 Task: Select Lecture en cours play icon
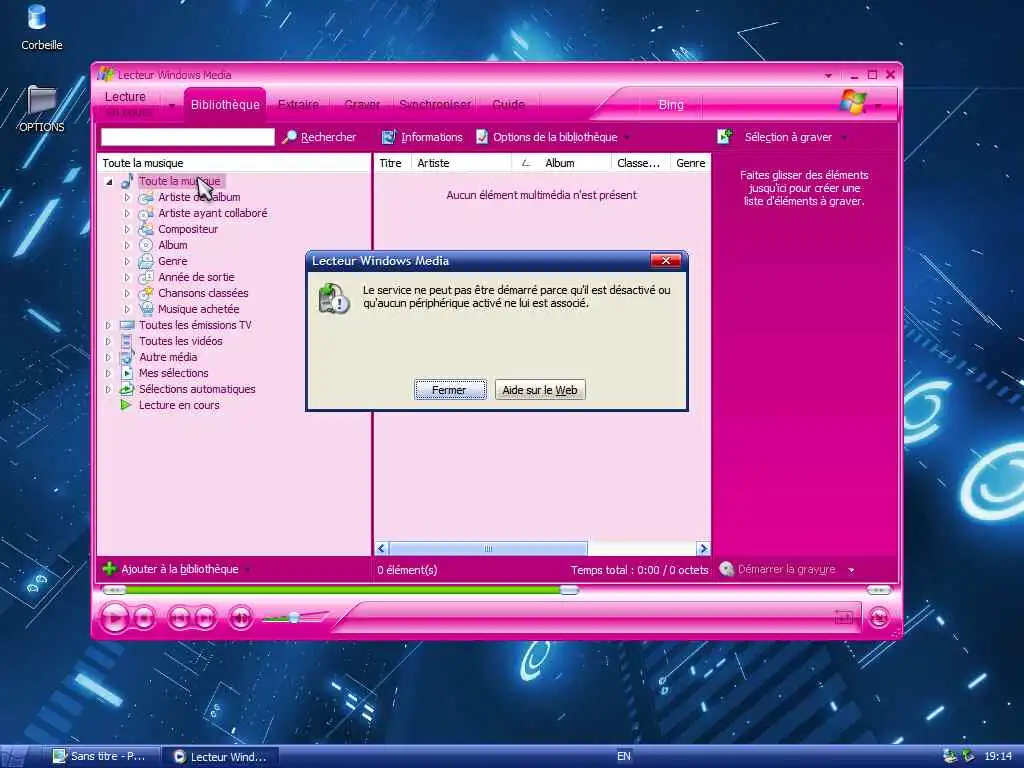click(126, 405)
